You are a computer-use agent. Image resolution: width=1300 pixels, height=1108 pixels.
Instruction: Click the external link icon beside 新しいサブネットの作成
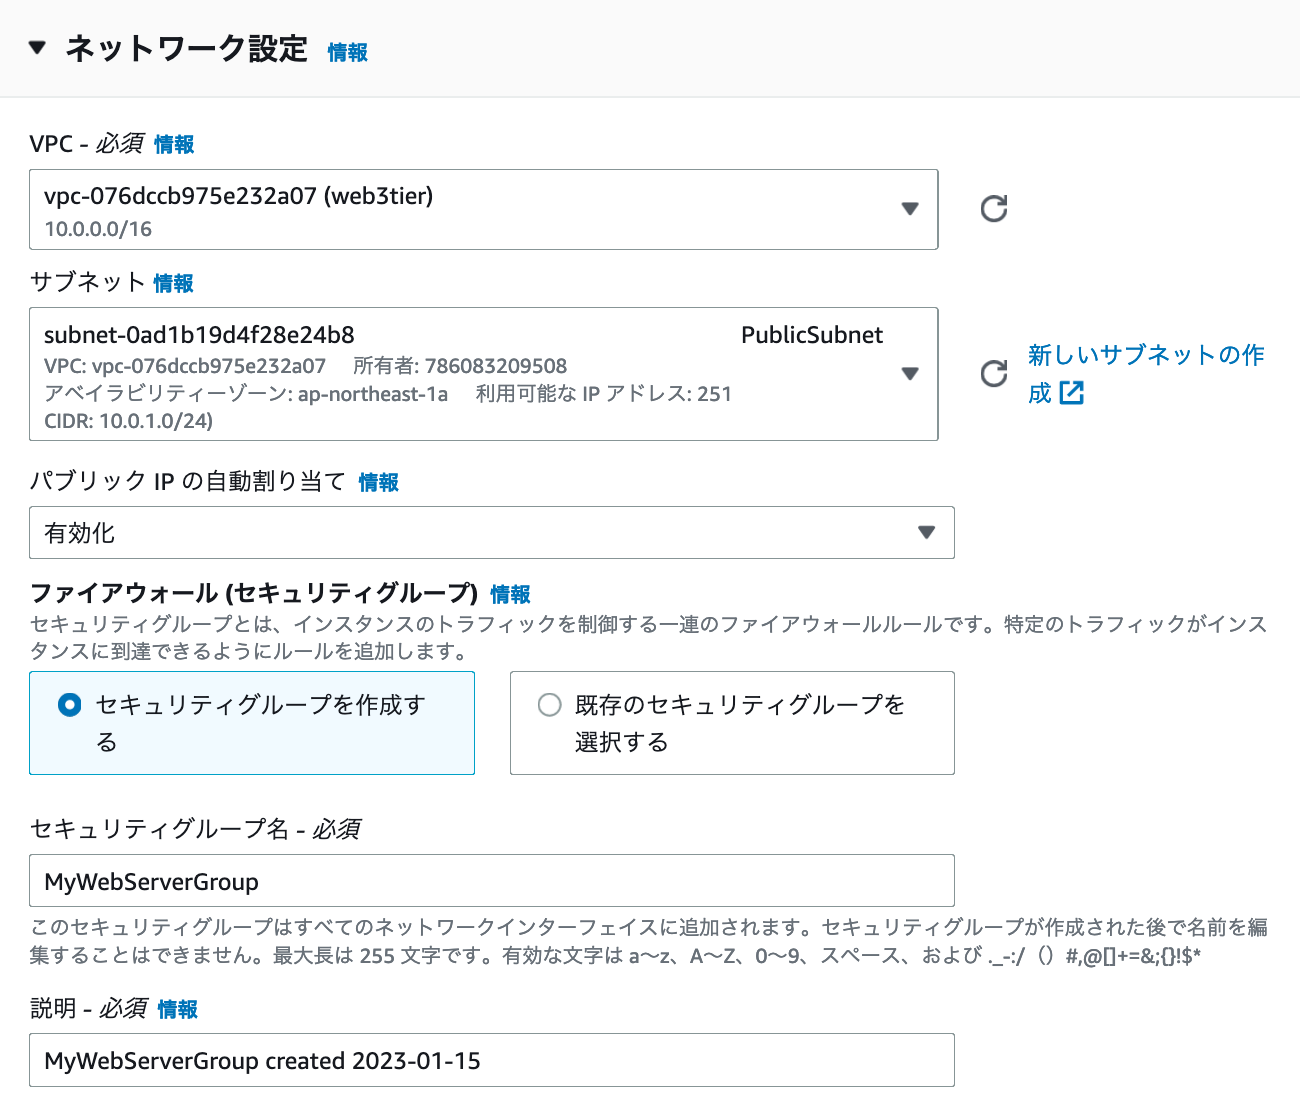1072,393
